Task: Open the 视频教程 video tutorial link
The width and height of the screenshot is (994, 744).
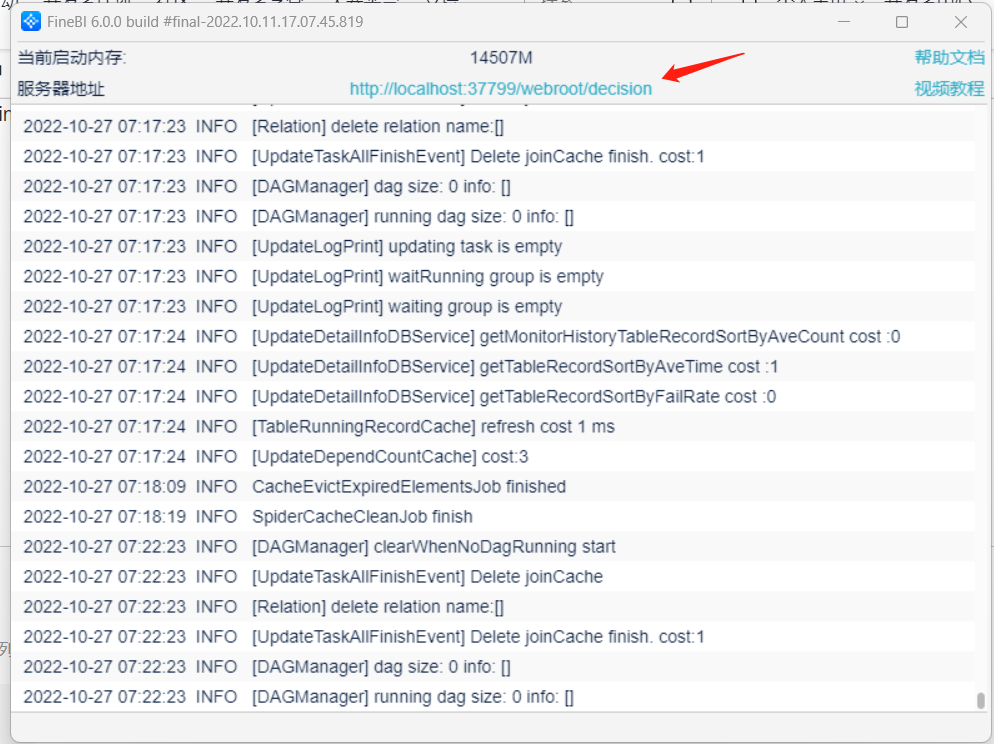Action: point(949,89)
